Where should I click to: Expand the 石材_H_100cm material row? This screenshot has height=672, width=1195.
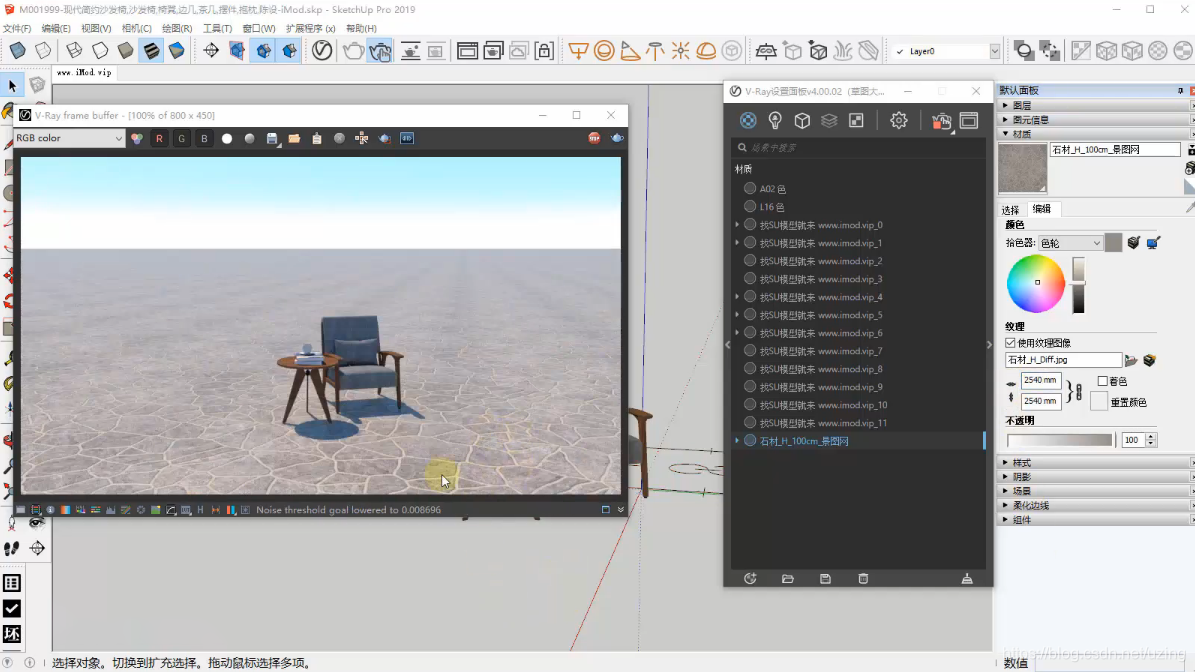737,440
